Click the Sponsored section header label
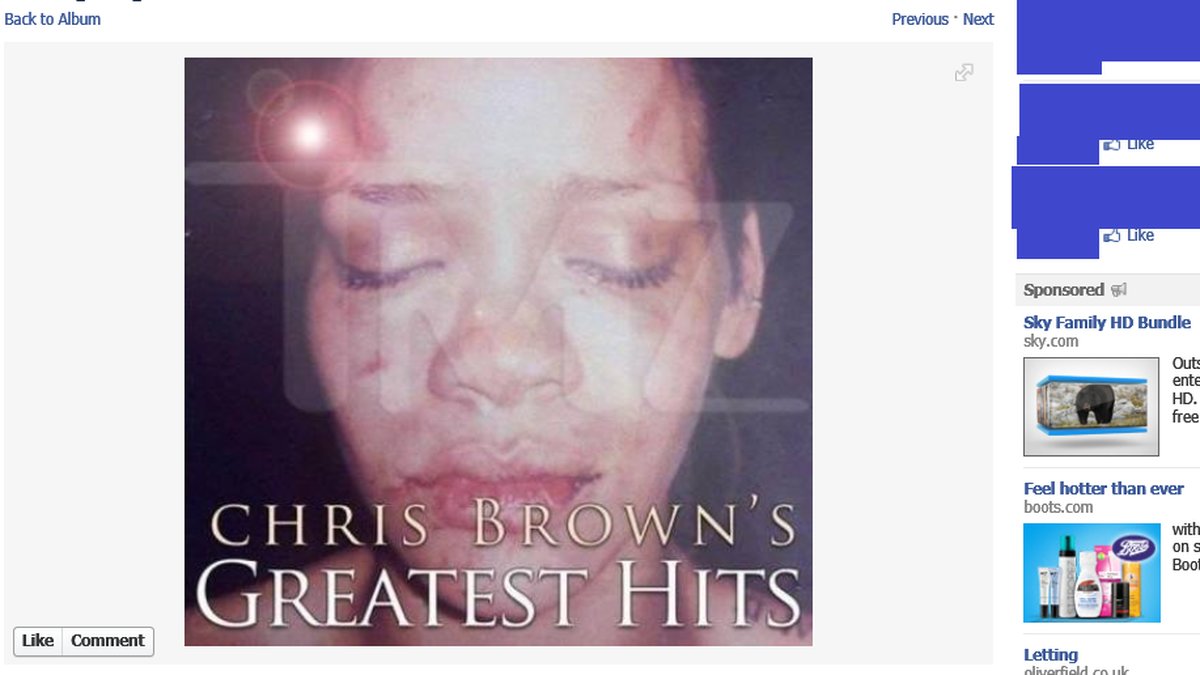Viewport: 1200px width, 675px height. (1064, 290)
